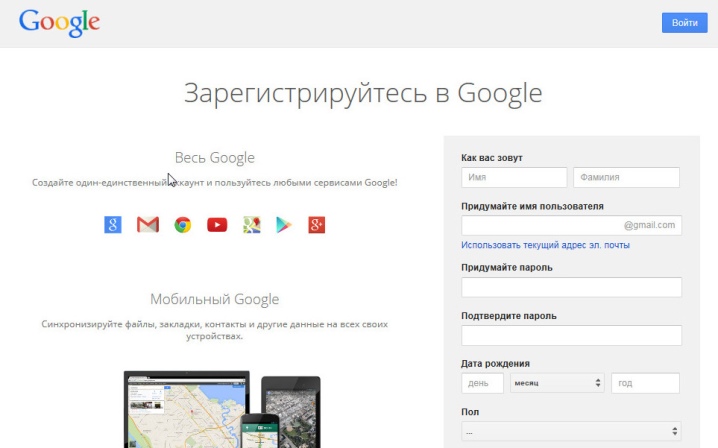
Task: Open the месяц month dropdown
Action: [557, 383]
